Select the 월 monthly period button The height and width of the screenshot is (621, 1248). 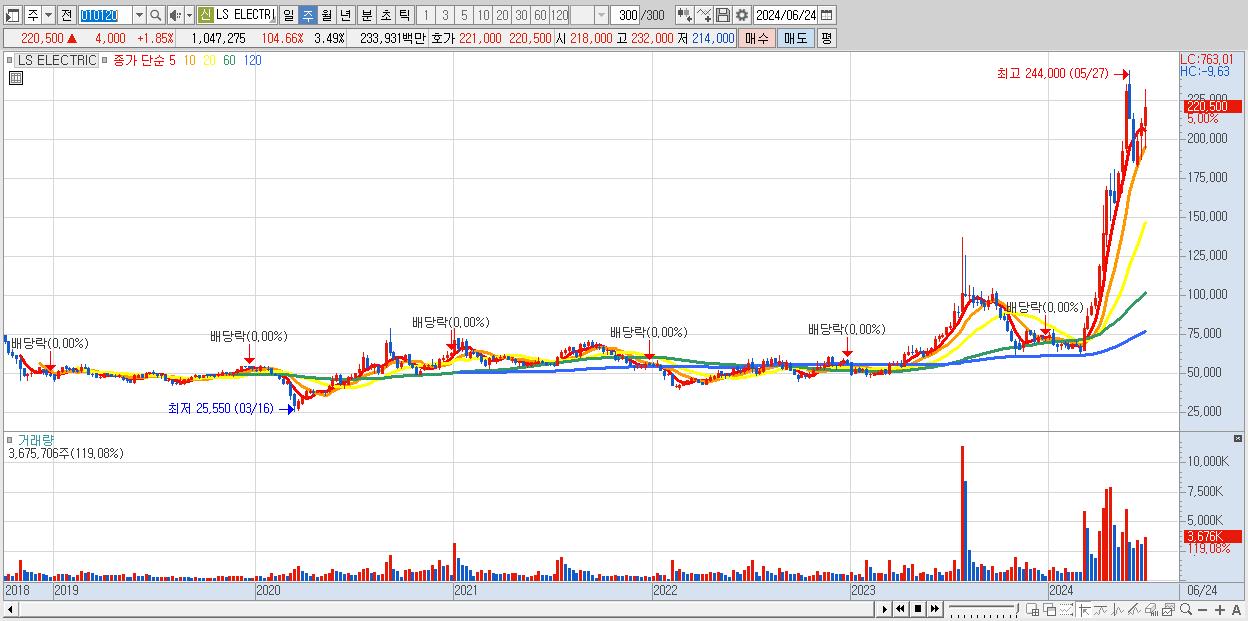tap(327, 15)
